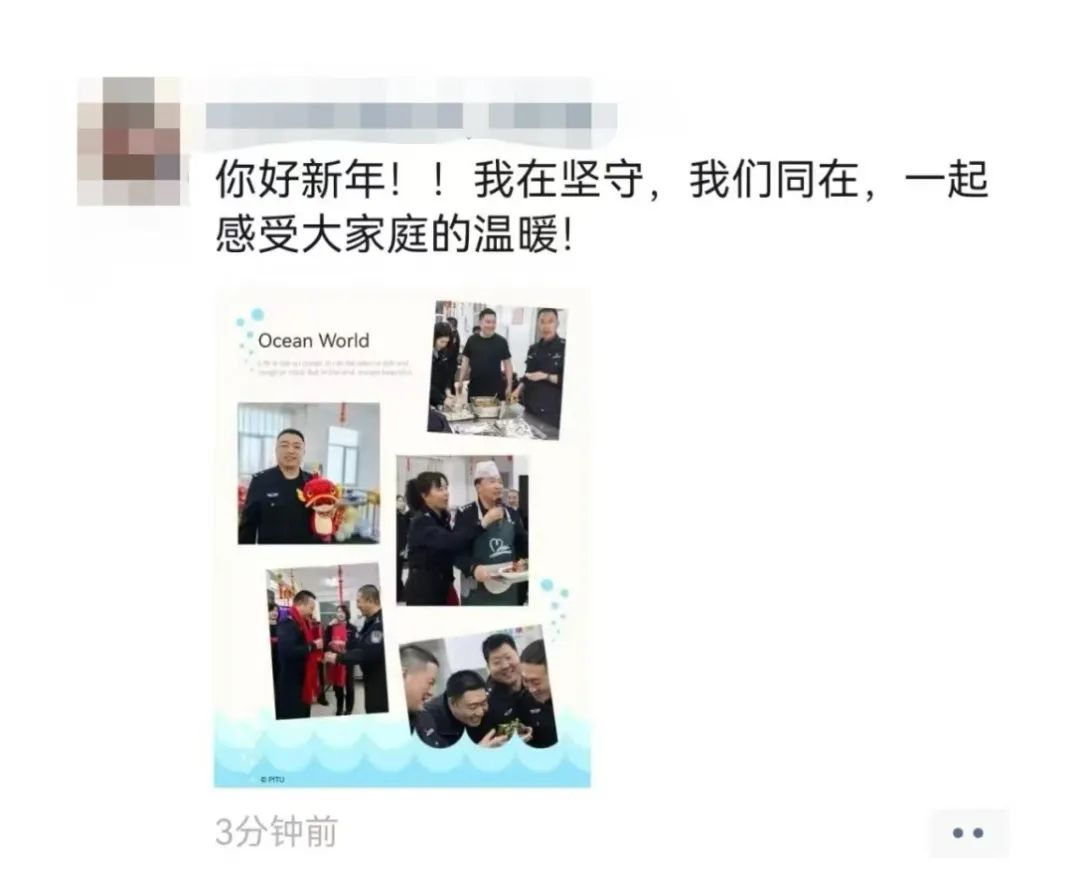Screen dimensions: 1080x876
Task: Click the photo of man wearing red scarf
Action: (327, 641)
